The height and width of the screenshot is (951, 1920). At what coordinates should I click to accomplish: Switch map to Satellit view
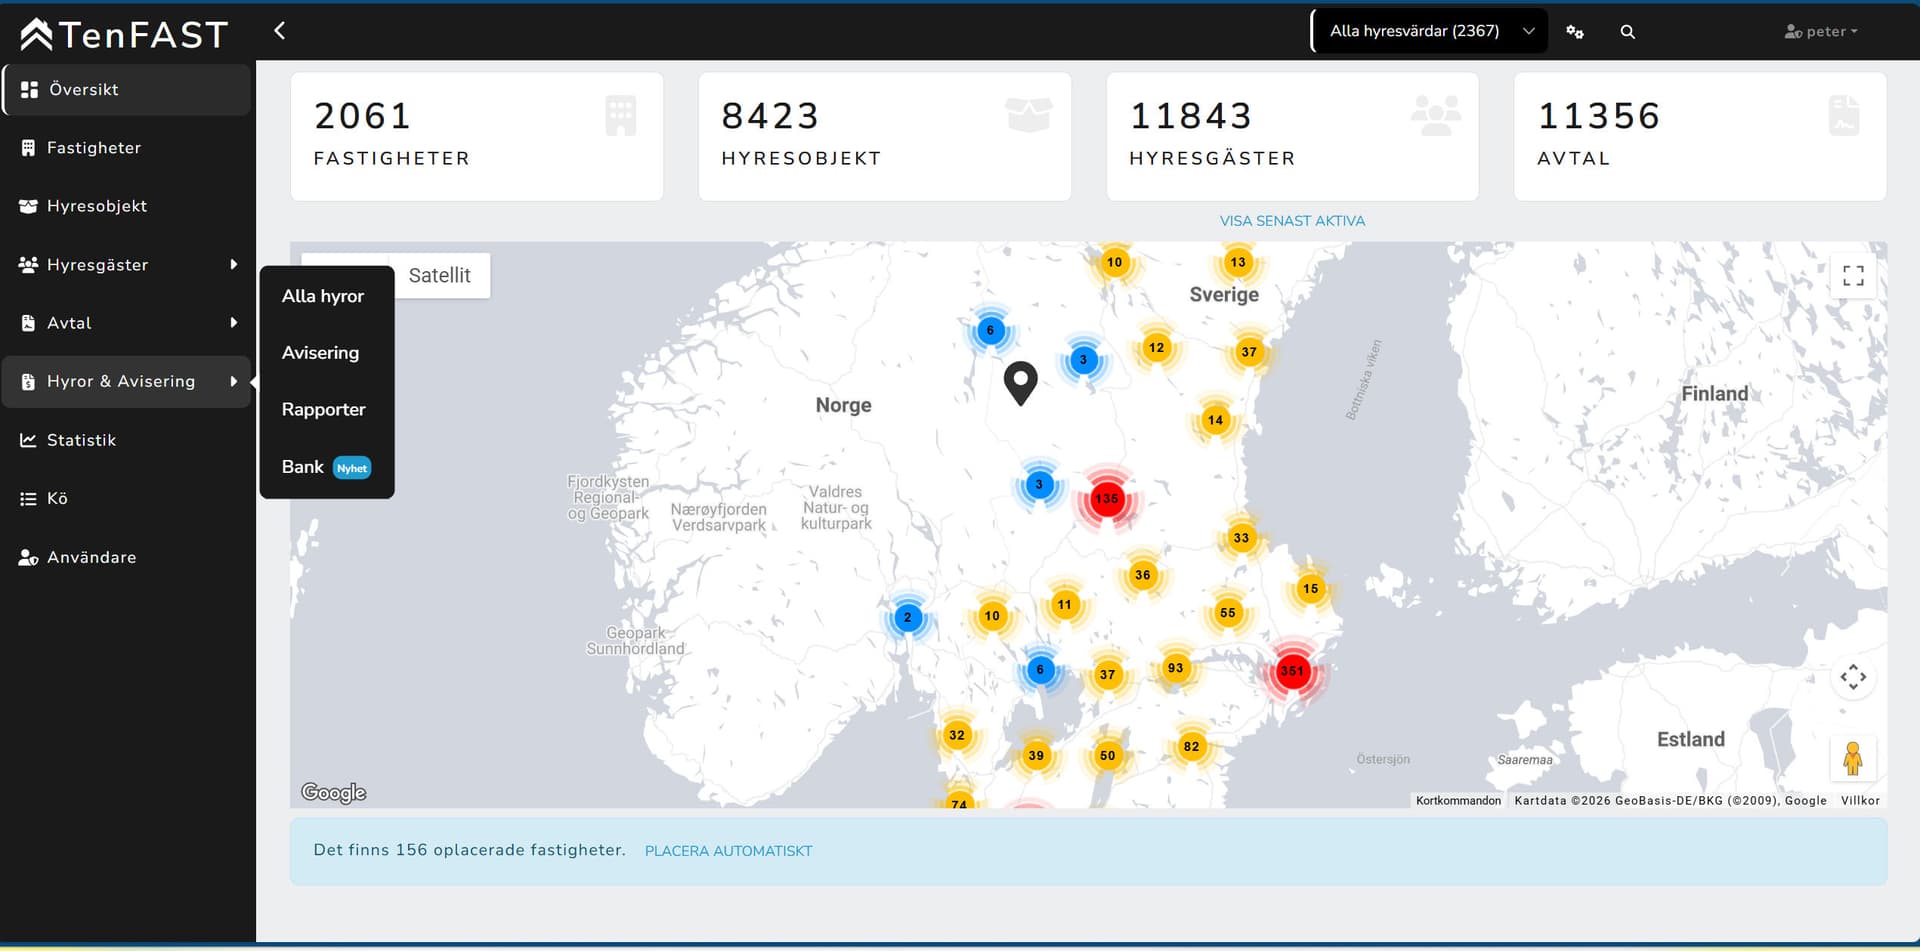click(x=439, y=276)
